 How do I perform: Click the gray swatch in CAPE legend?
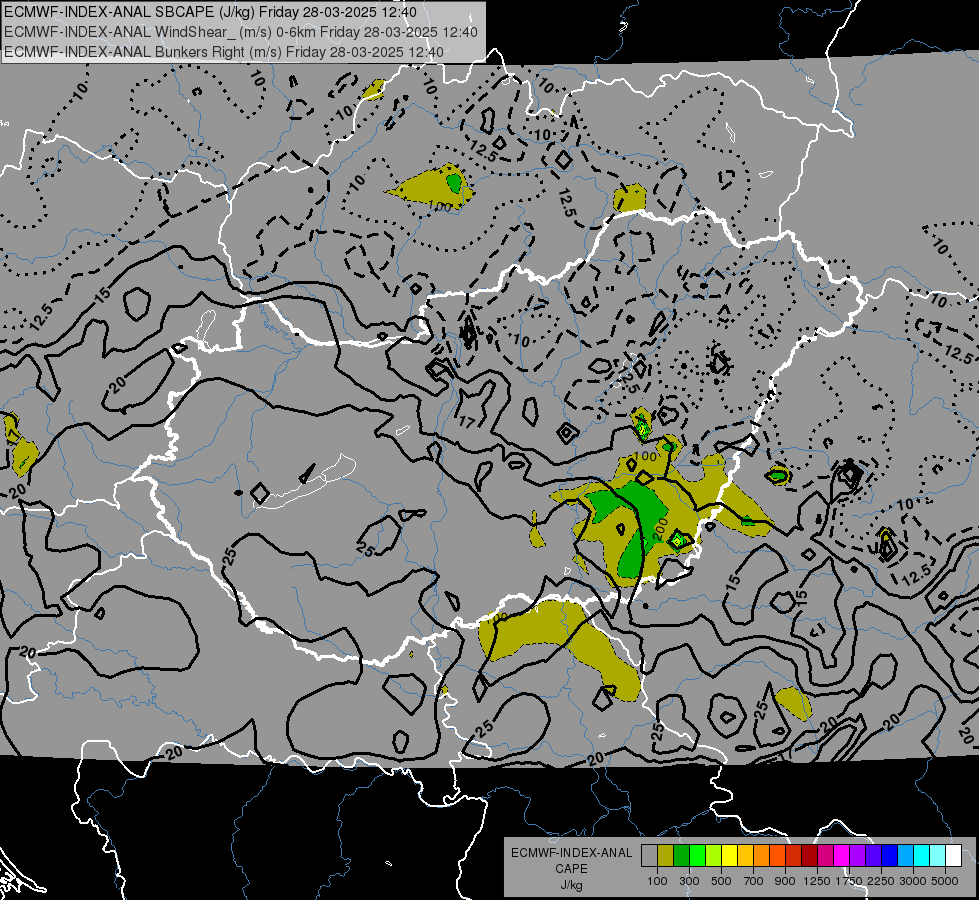(649, 855)
